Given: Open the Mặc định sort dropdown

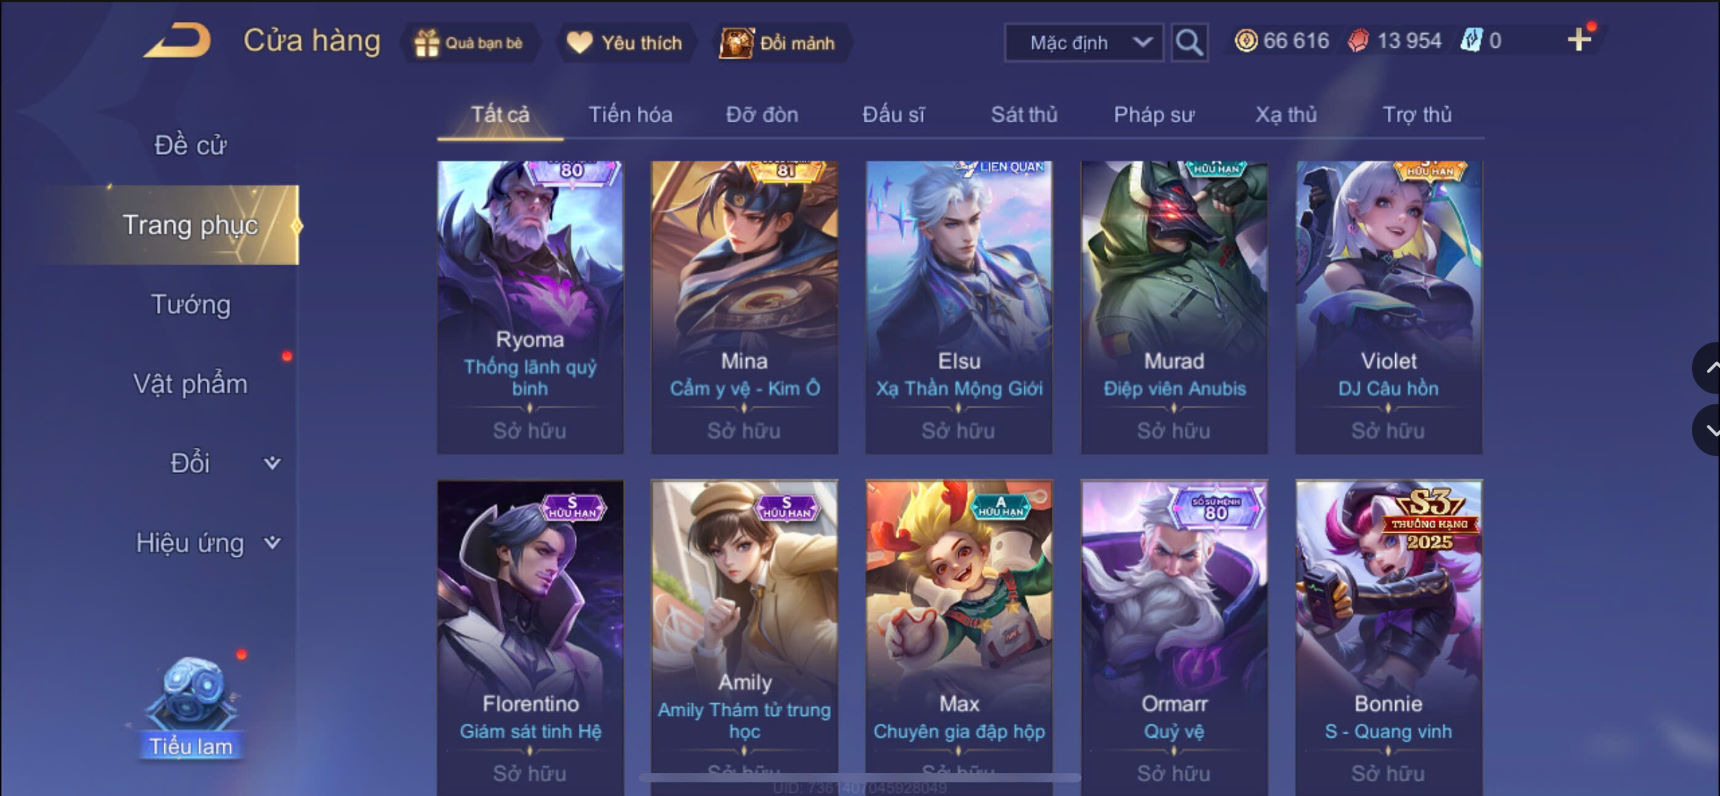Looking at the screenshot, I should 1084,42.
